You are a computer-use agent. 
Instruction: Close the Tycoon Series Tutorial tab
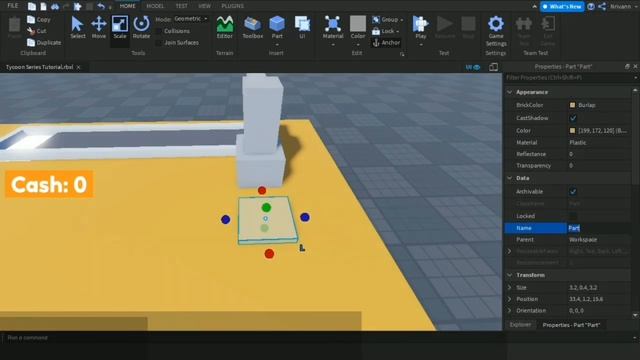click(x=78, y=67)
